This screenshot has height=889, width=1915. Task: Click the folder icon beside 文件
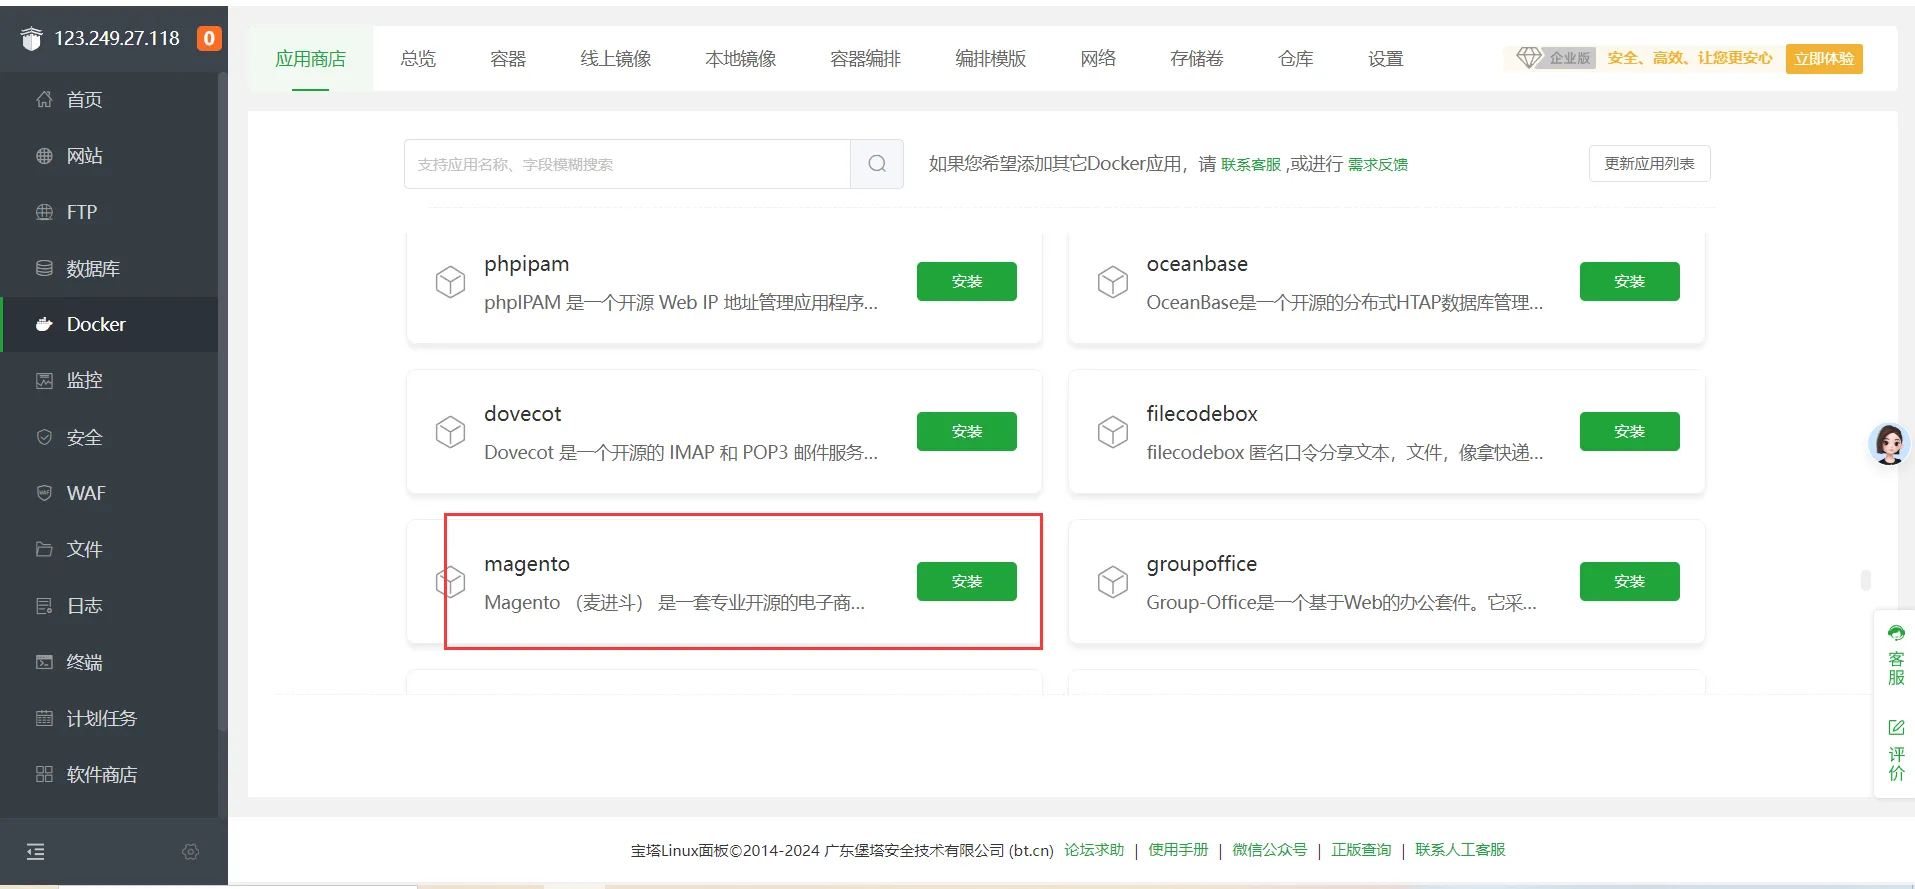[44, 549]
